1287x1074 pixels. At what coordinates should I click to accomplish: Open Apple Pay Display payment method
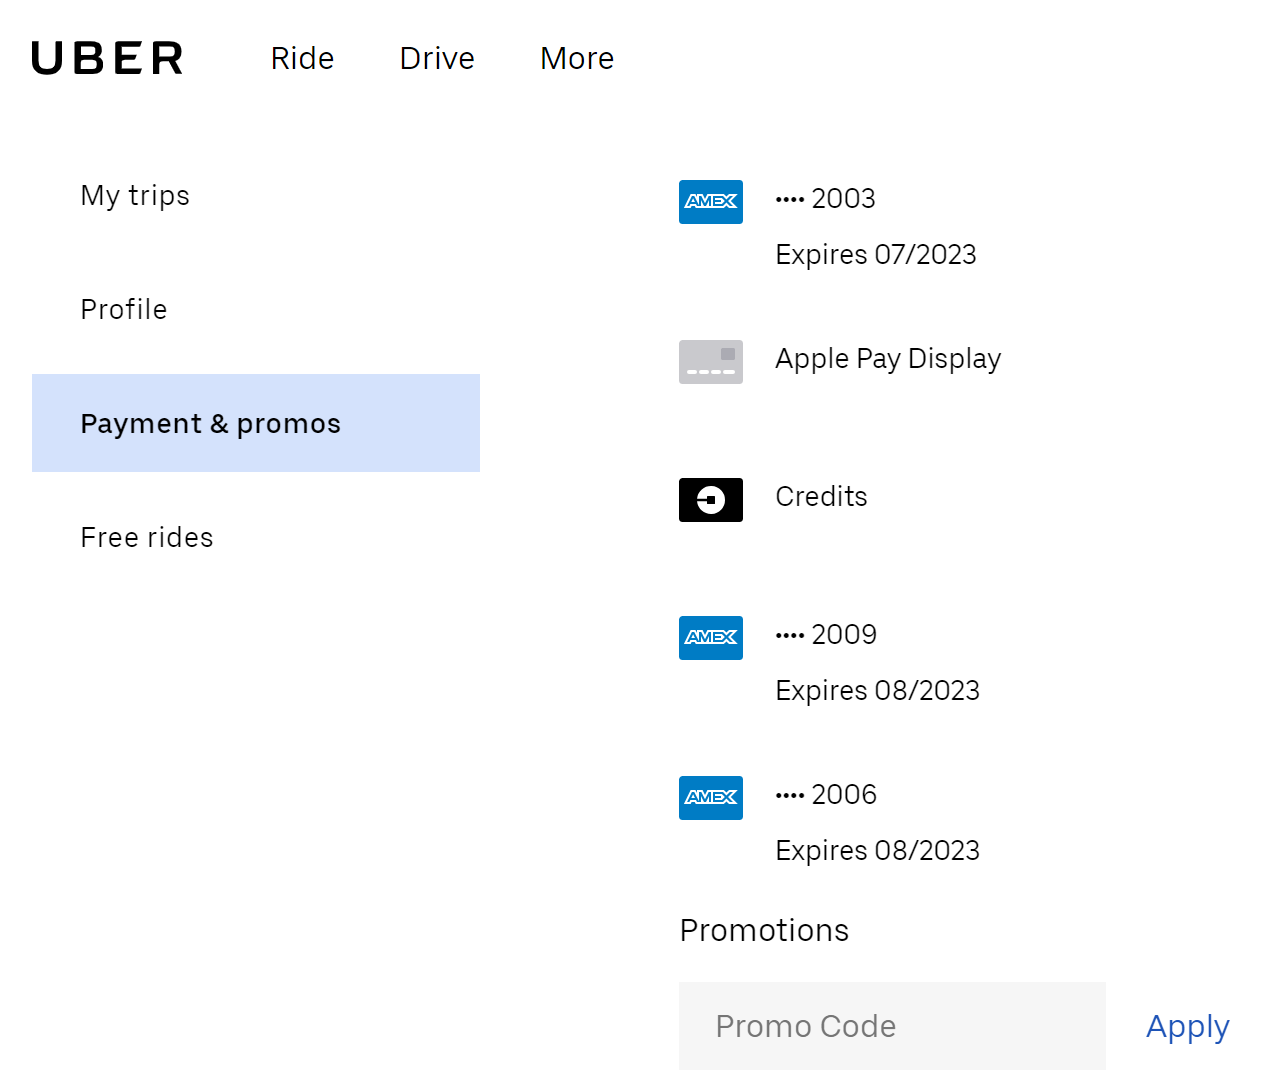tap(888, 359)
